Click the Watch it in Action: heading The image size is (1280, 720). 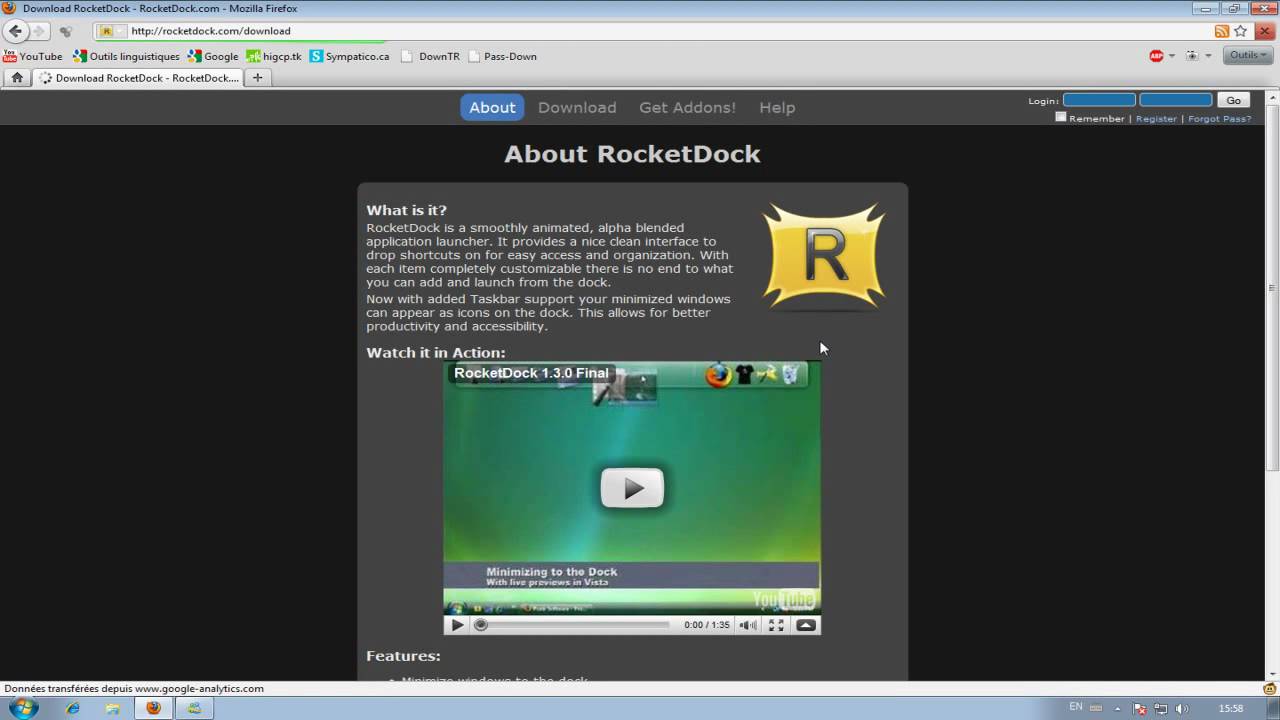436,352
